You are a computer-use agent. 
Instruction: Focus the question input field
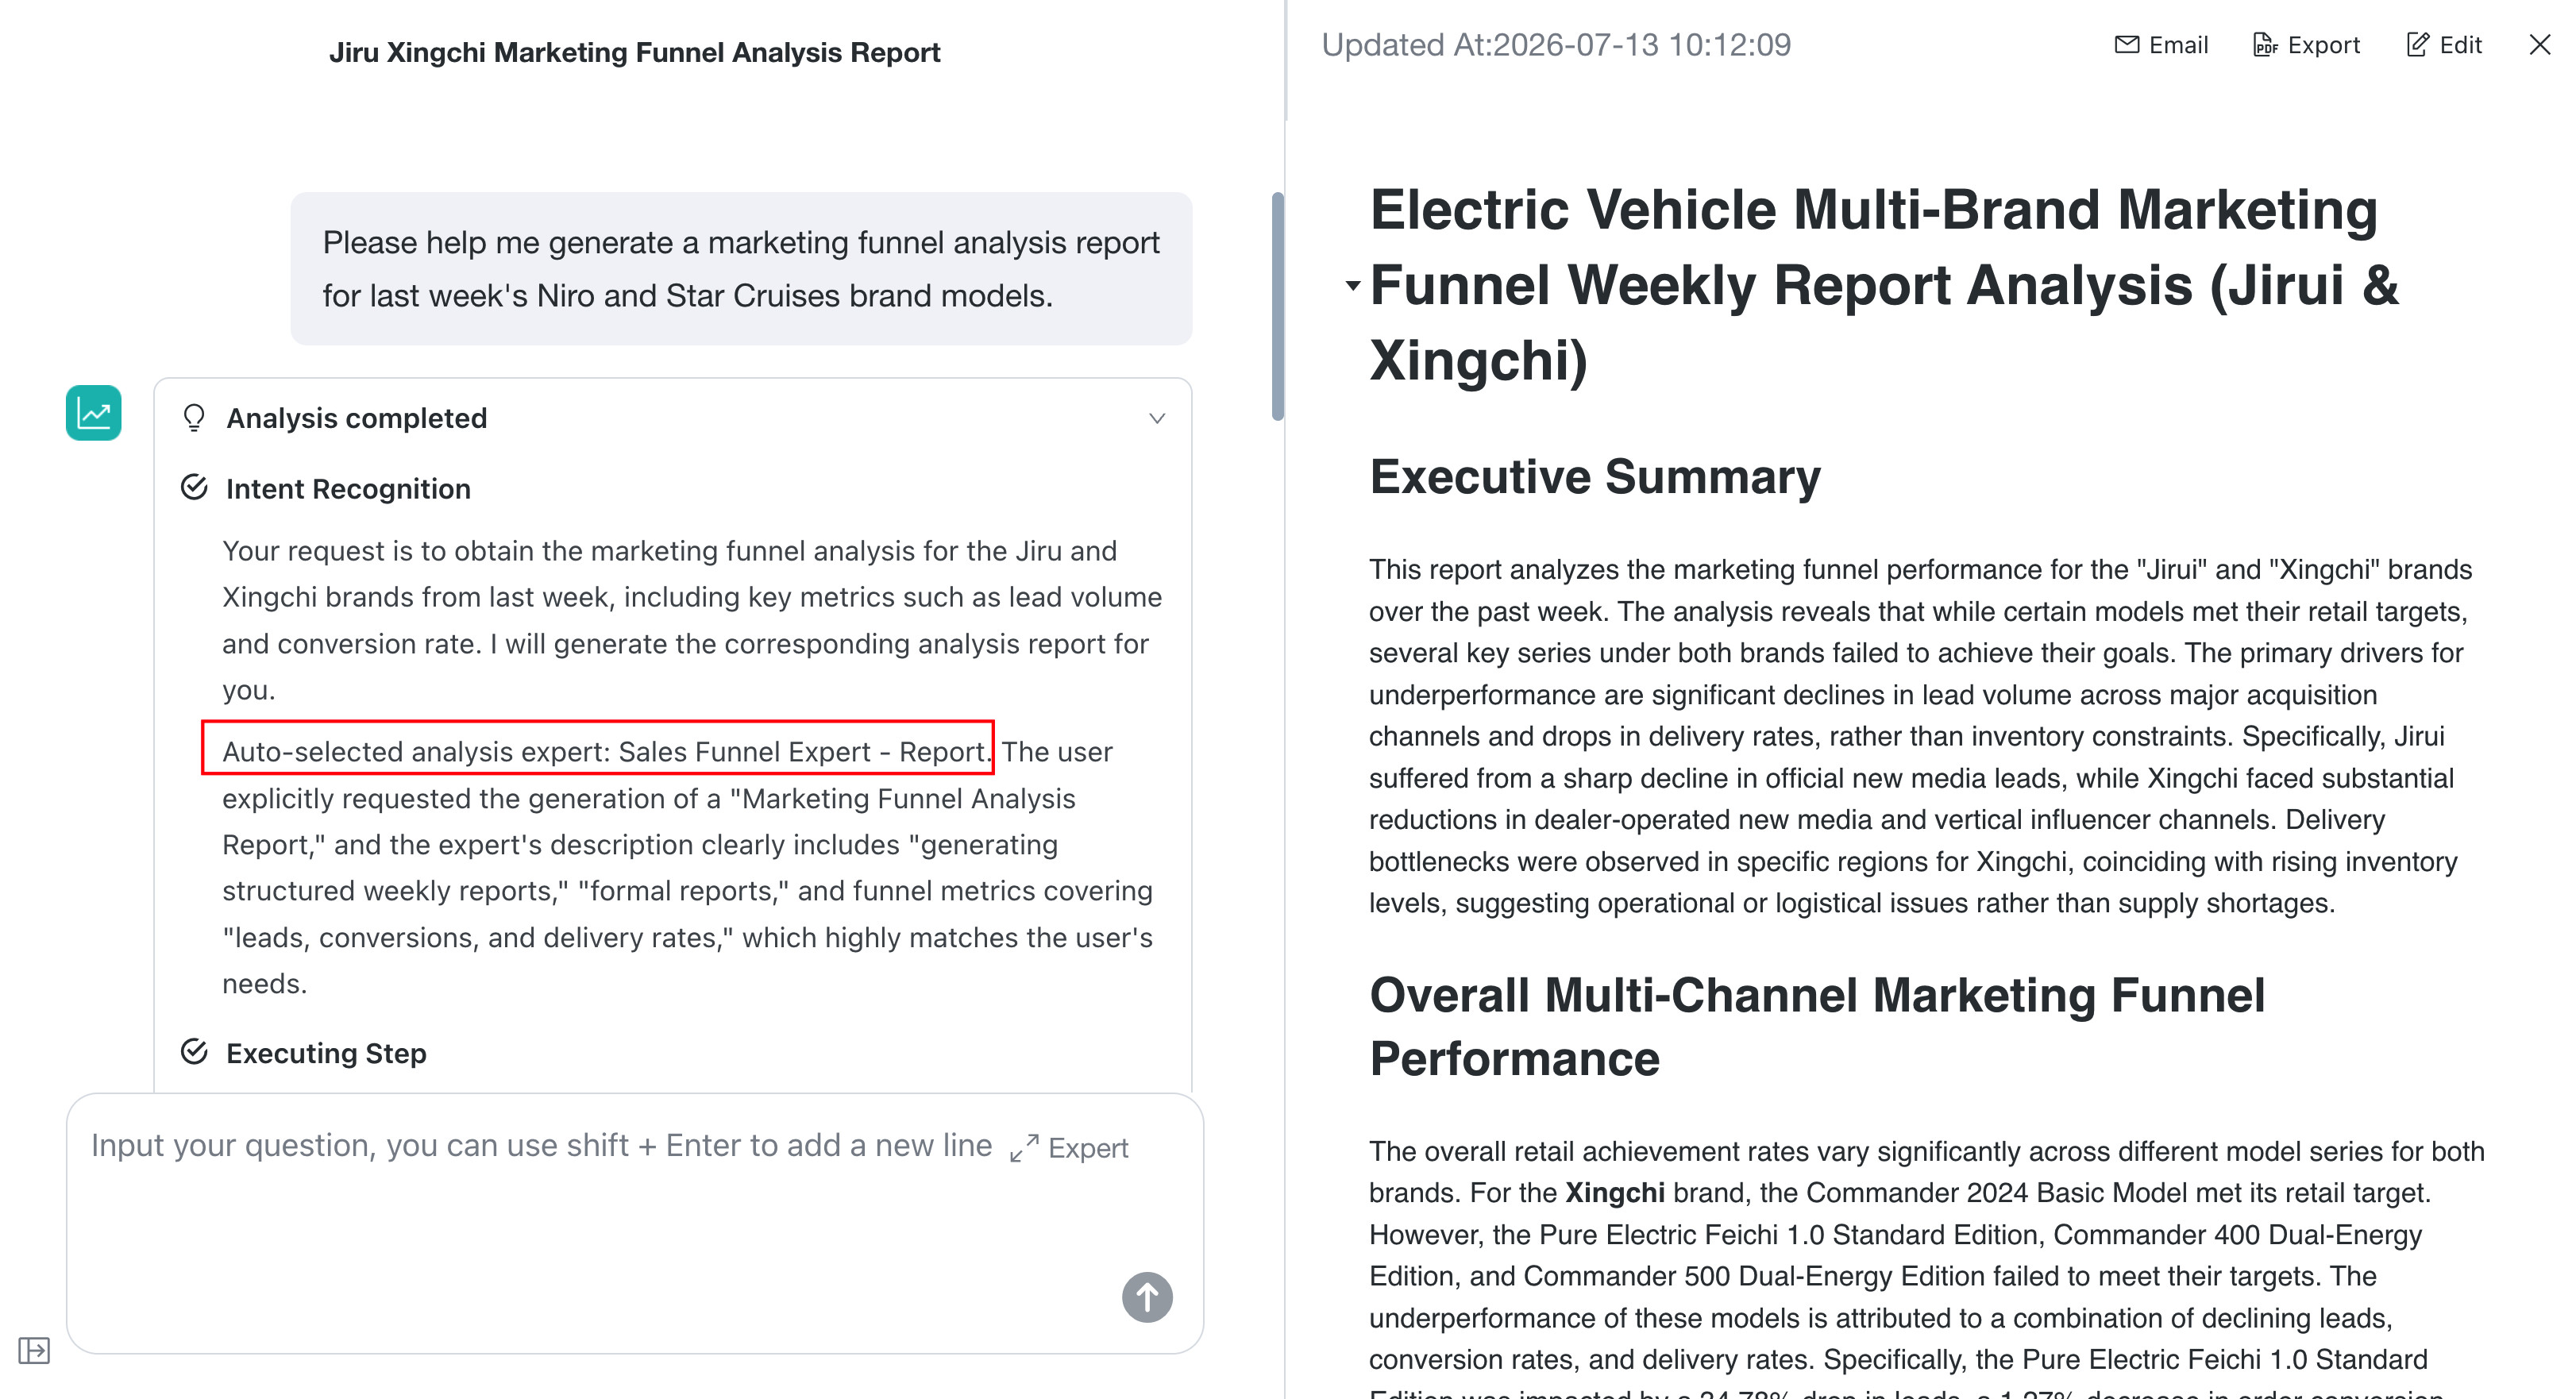click(635, 1223)
